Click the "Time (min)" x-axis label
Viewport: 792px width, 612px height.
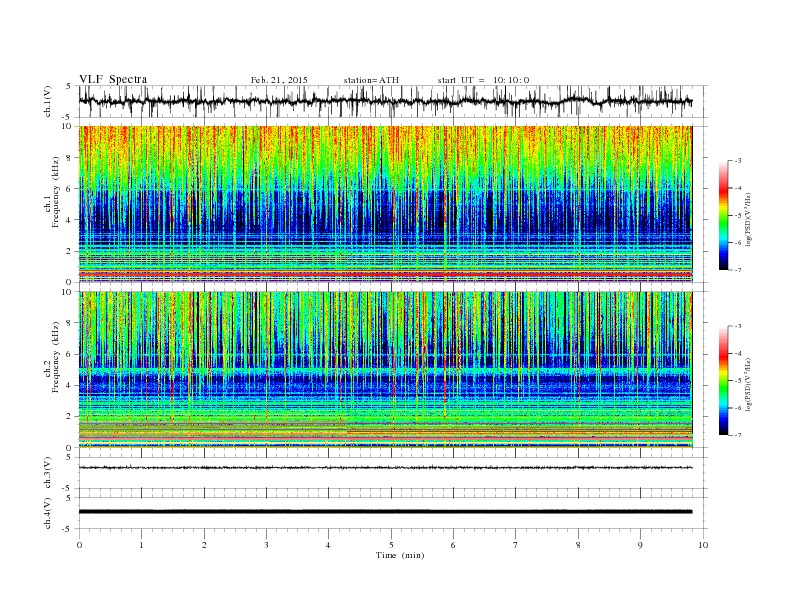pos(400,555)
